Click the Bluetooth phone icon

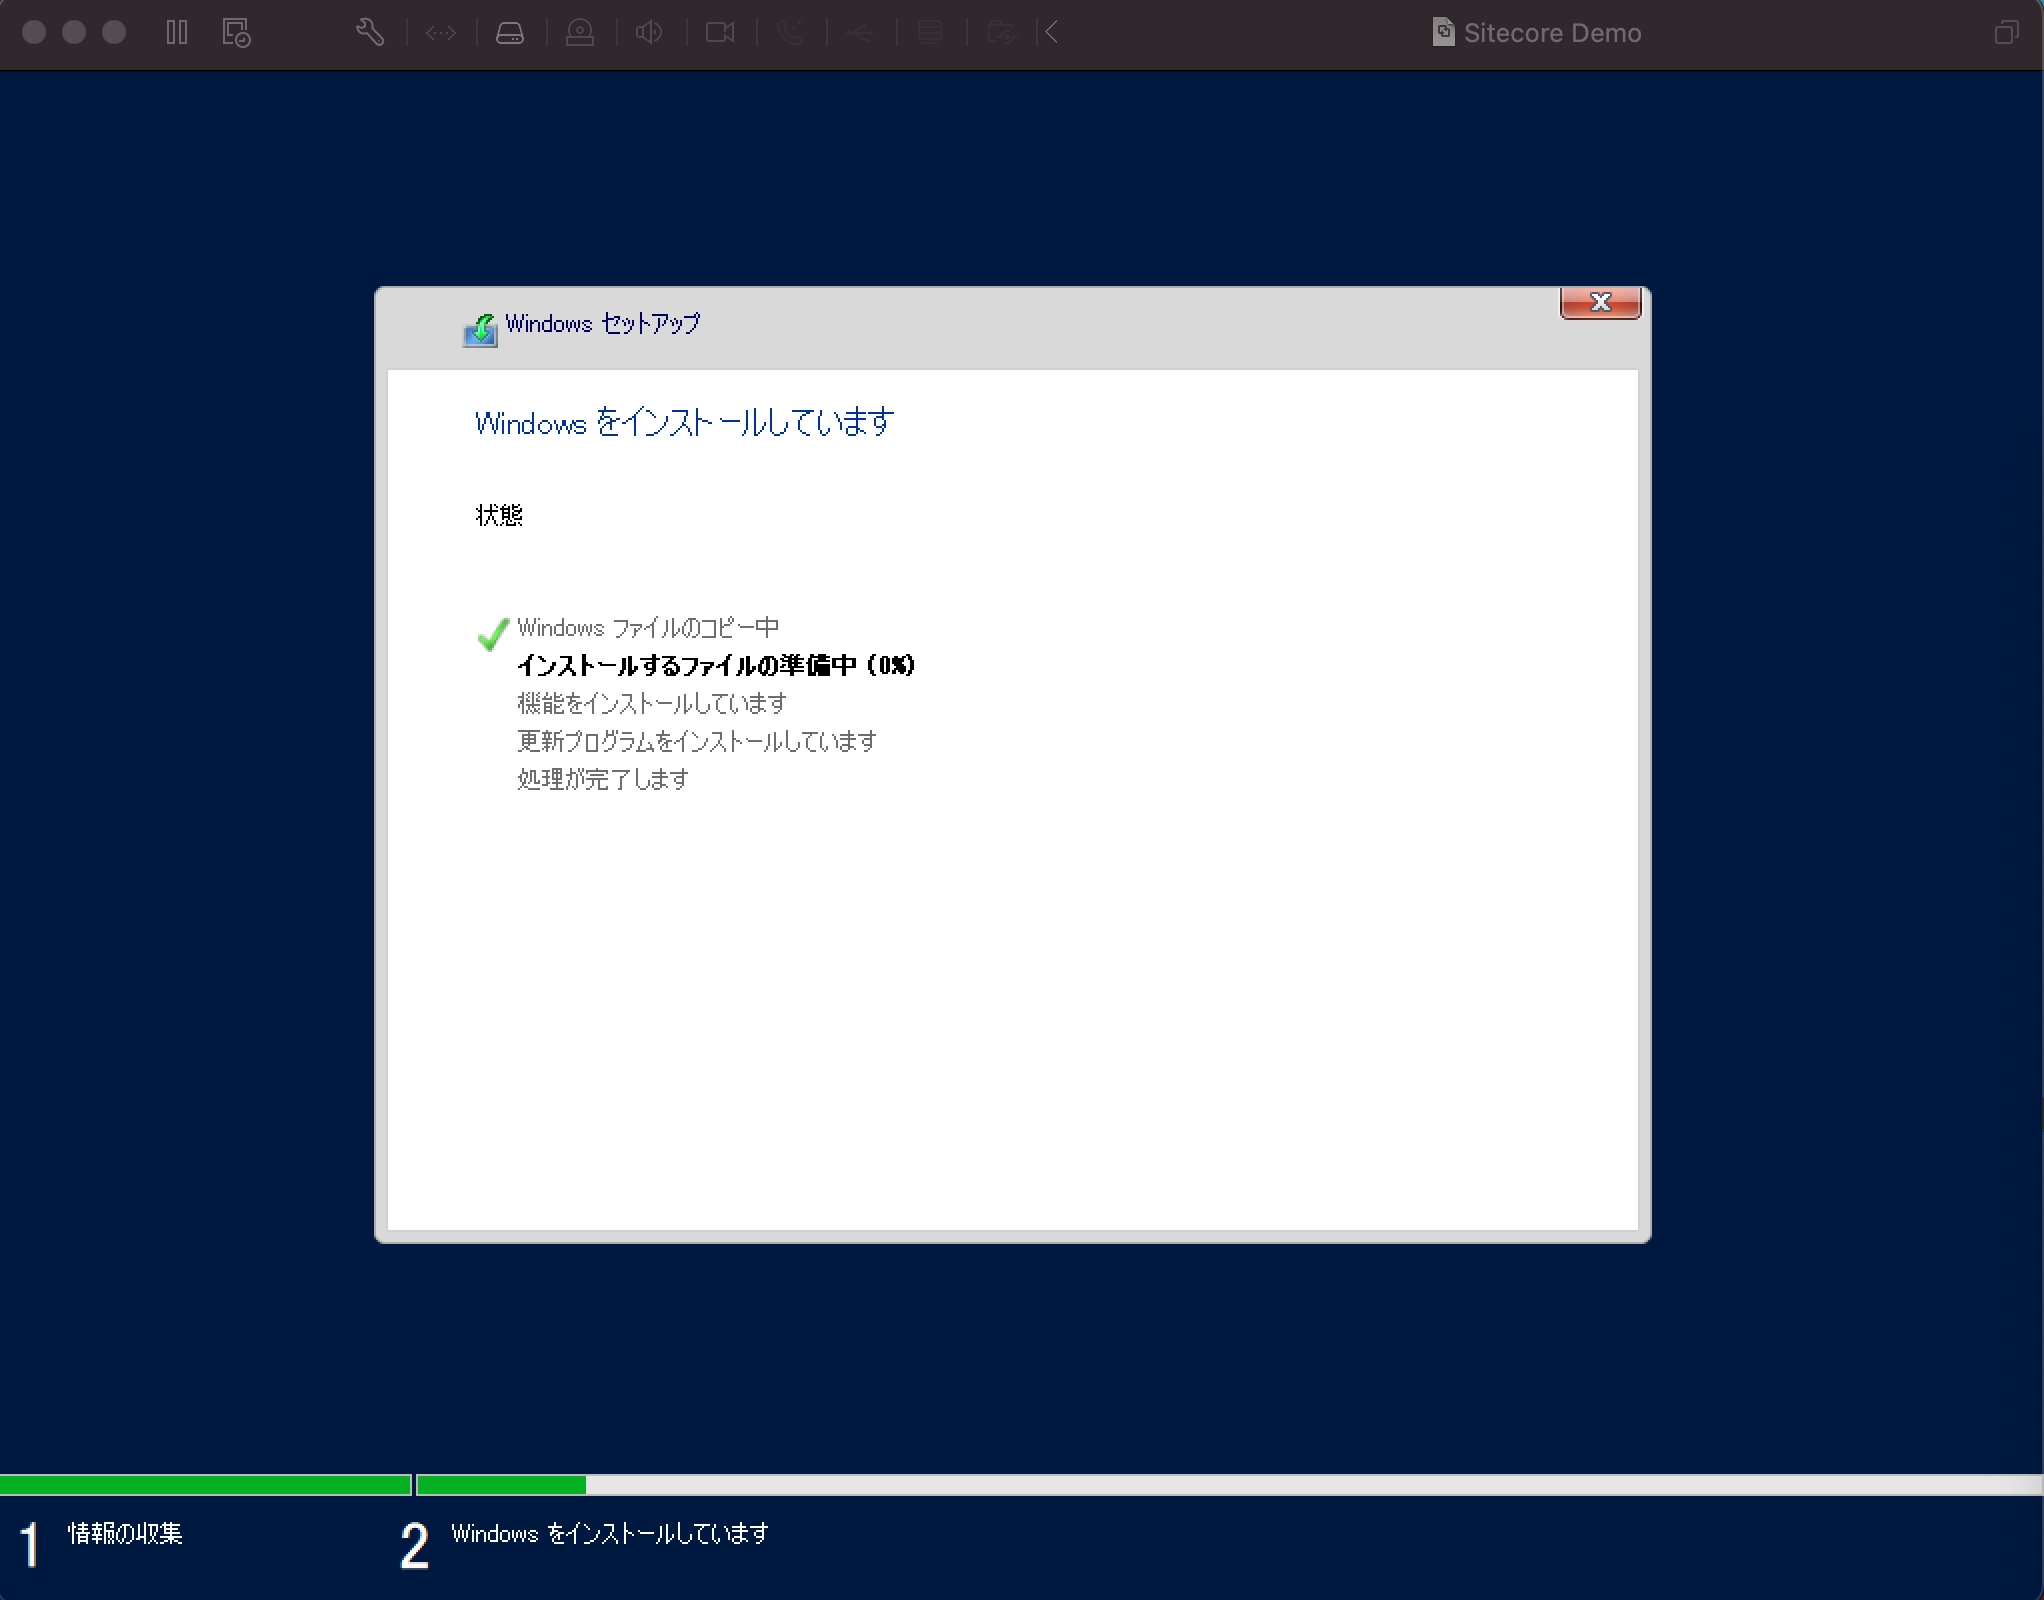(x=790, y=33)
